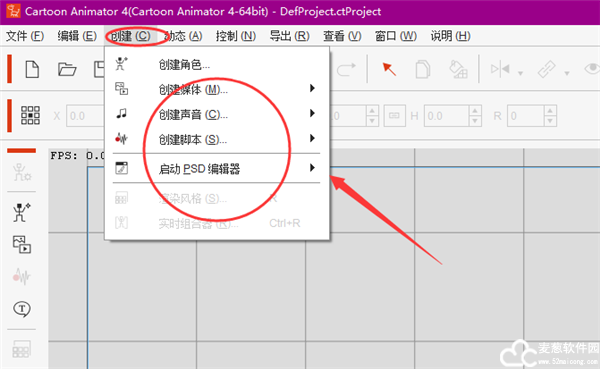Click the copy pages toolbar icon

423,69
